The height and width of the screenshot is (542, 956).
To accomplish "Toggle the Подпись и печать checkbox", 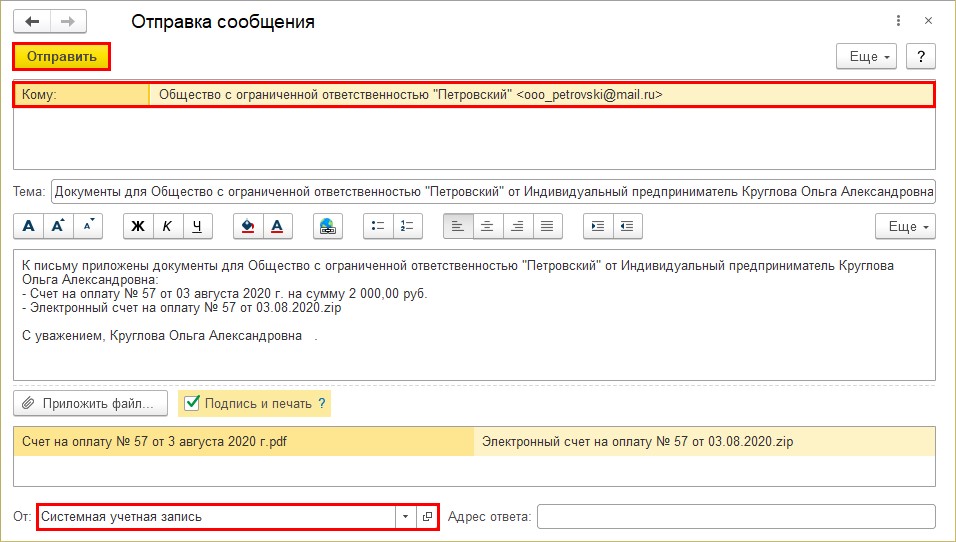I will tap(192, 404).
